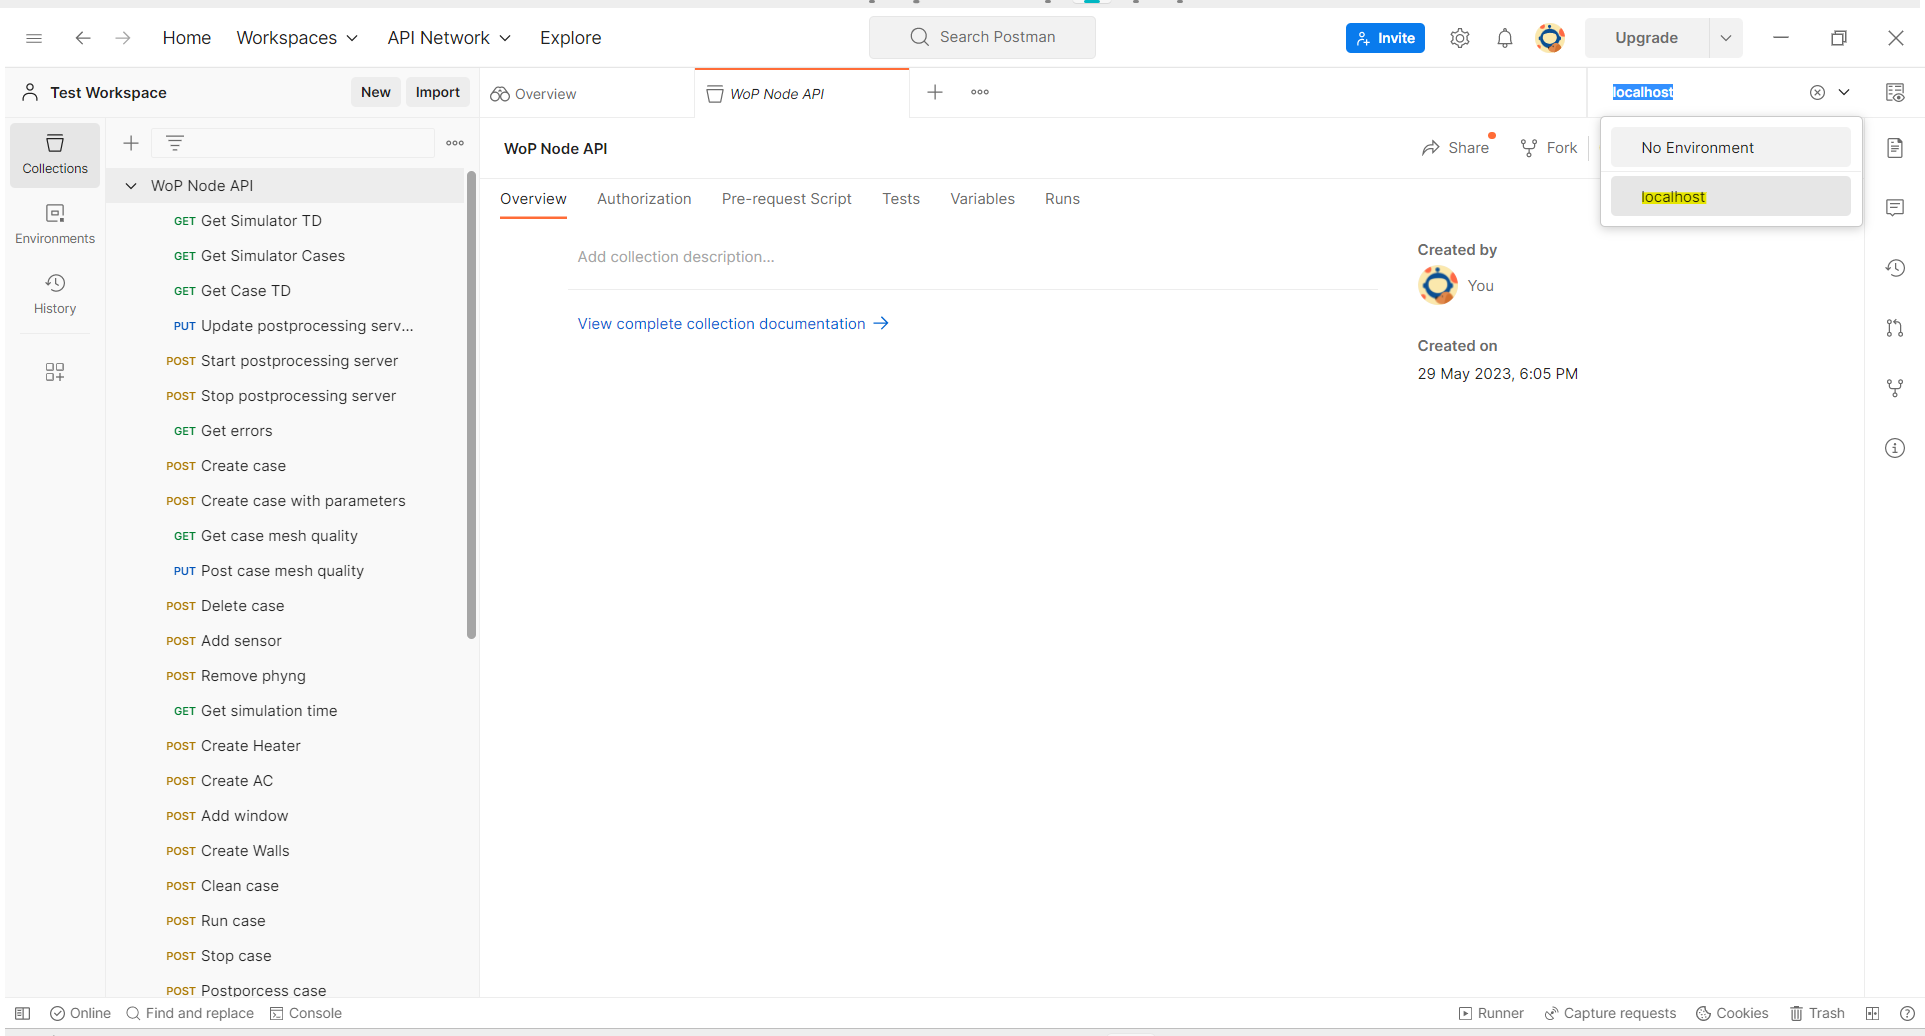Viewport: 1925px width, 1036px height.
Task: Click the Fork button
Action: [1549, 148]
